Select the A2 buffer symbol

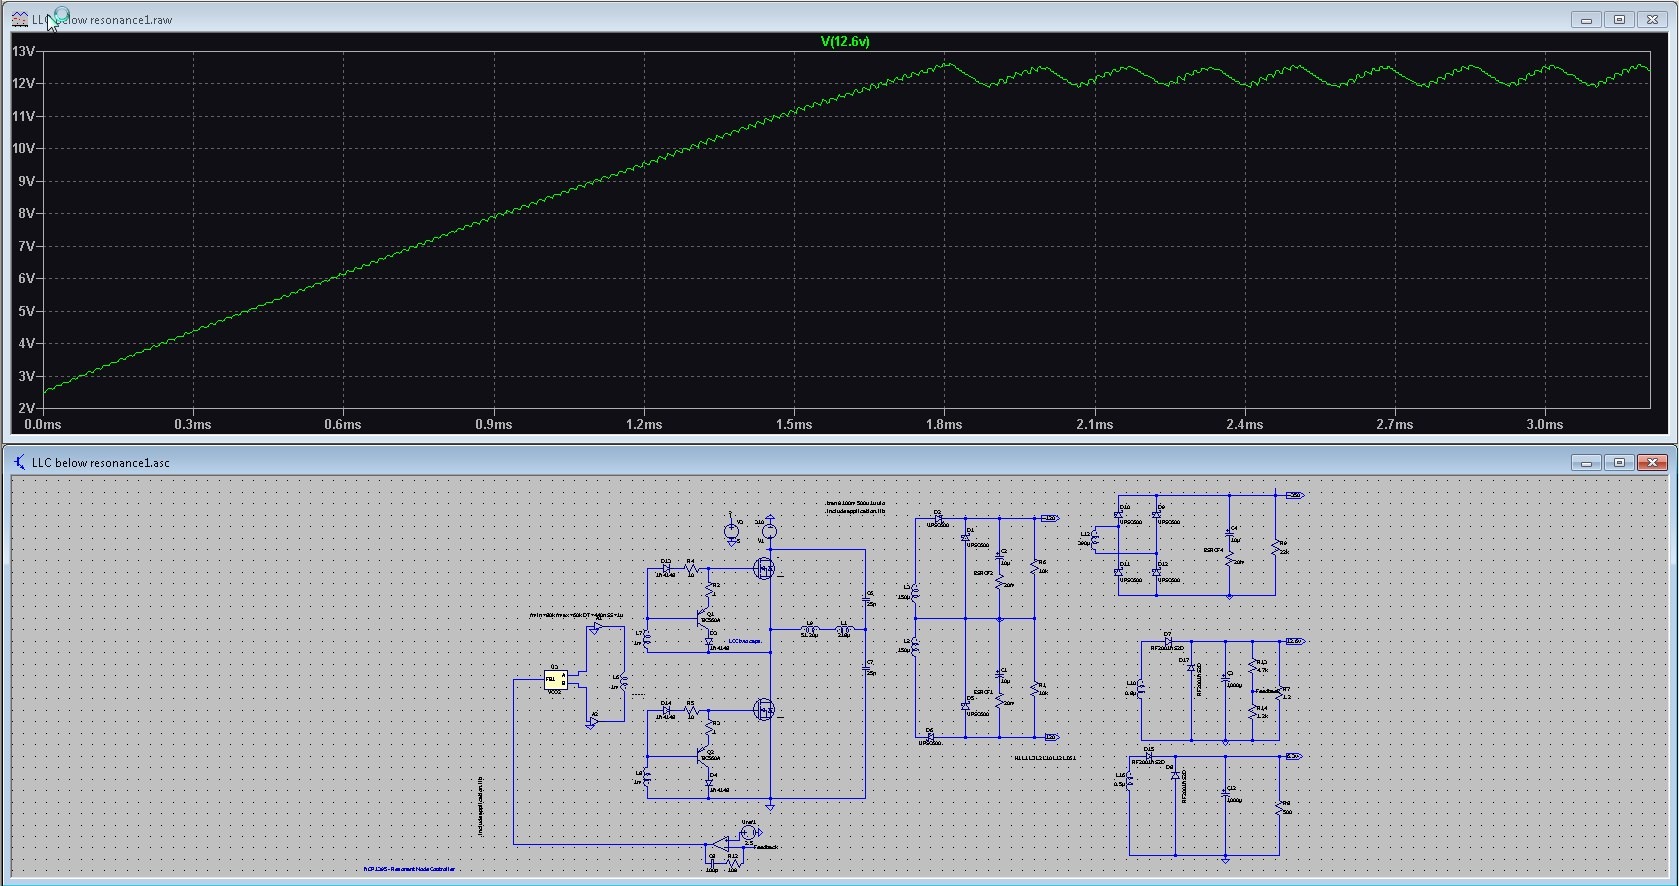[x=592, y=721]
